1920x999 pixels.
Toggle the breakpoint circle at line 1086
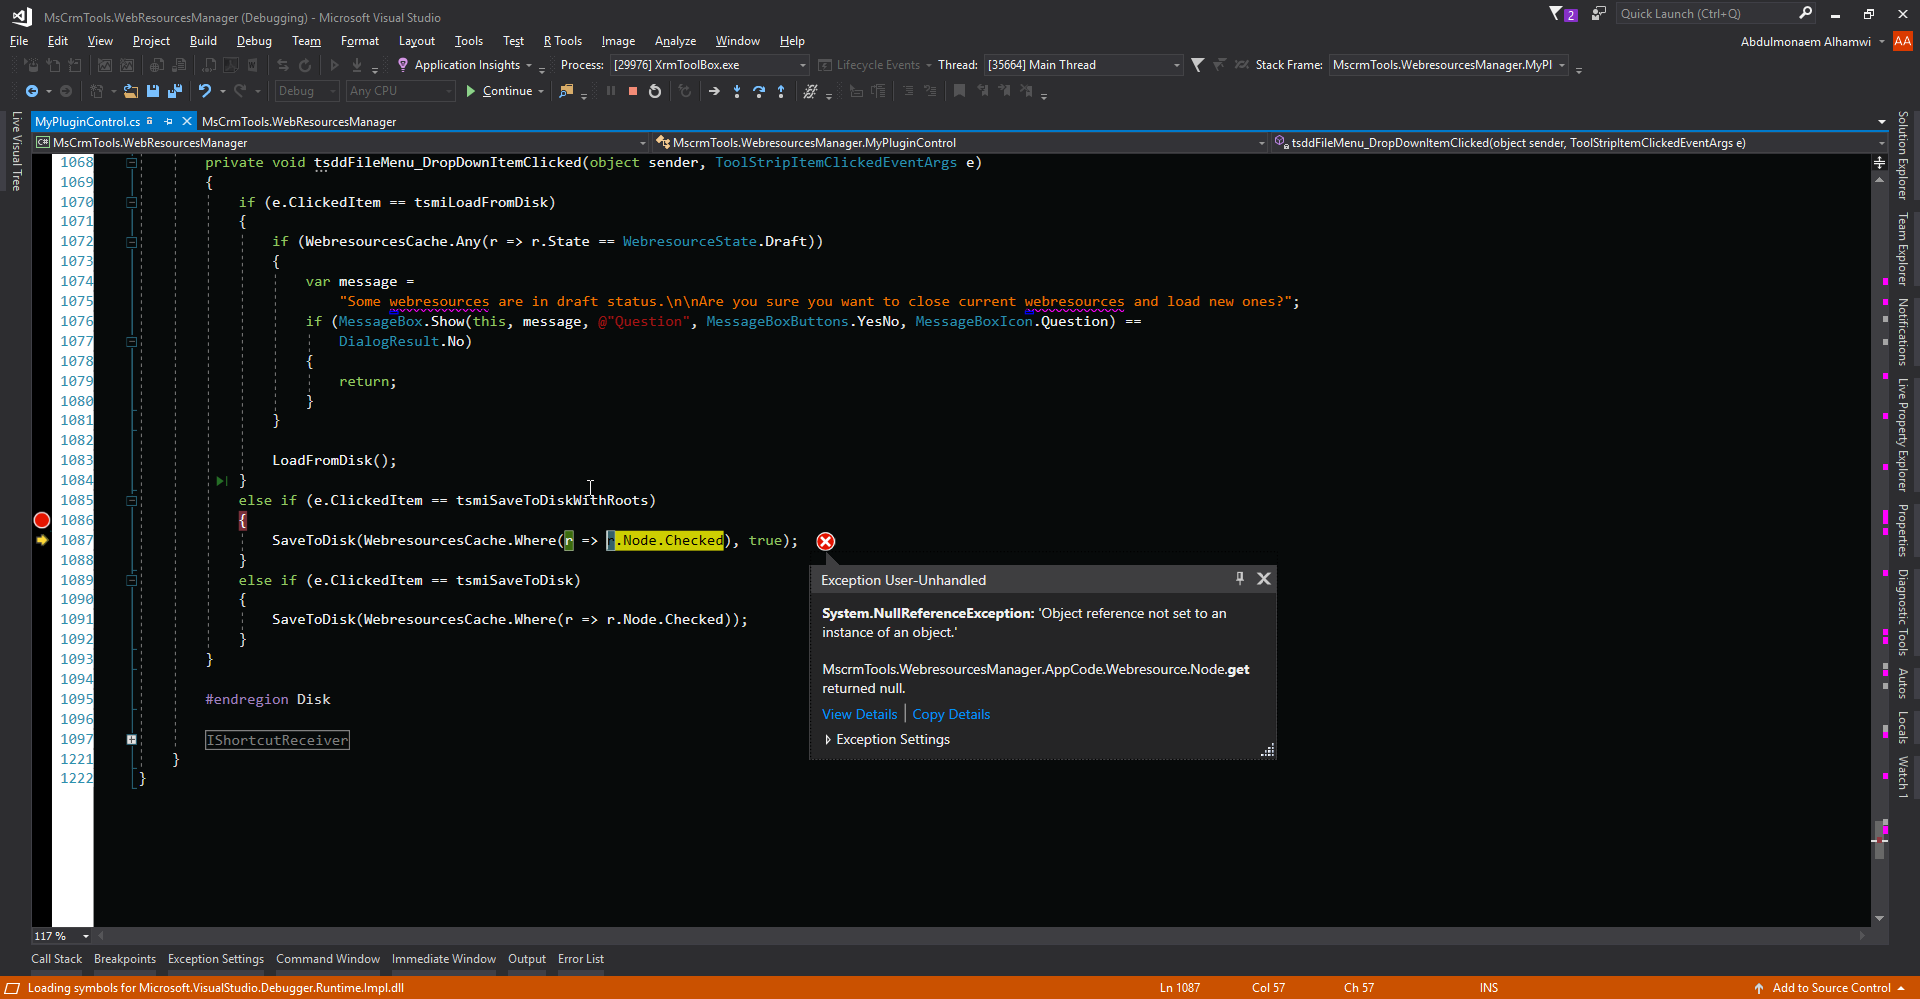point(41,520)
